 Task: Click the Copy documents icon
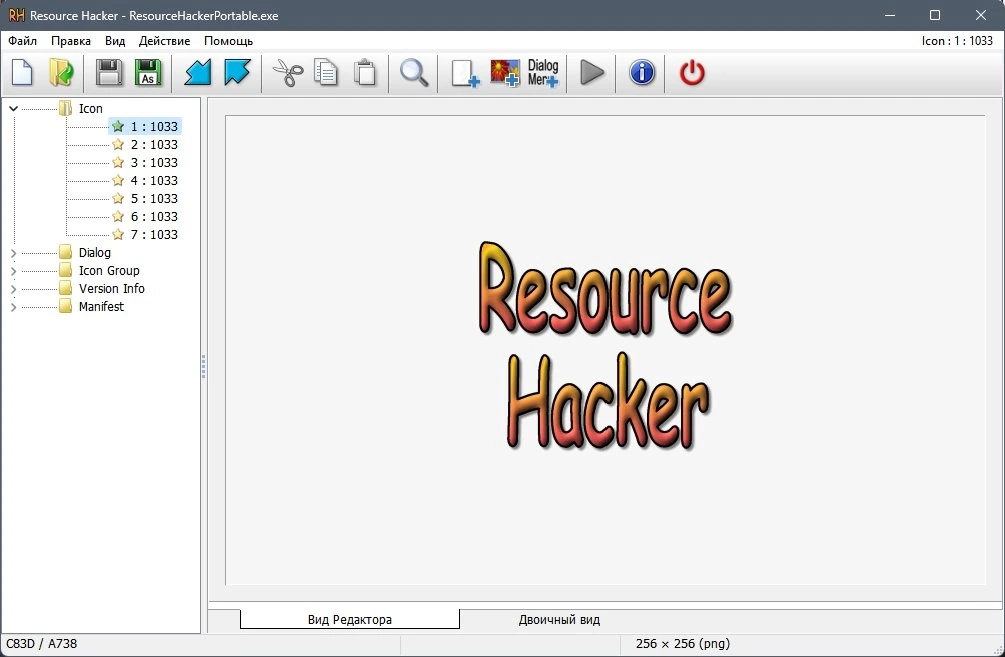tap(326, 72)
